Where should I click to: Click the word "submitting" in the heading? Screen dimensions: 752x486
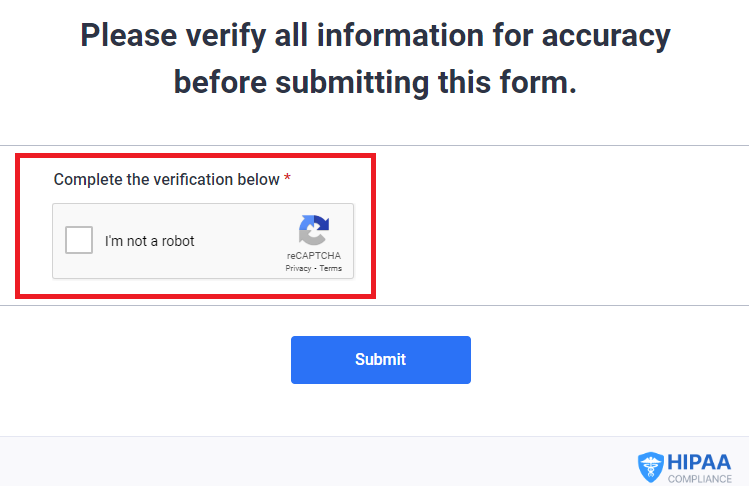coord(352,83)
